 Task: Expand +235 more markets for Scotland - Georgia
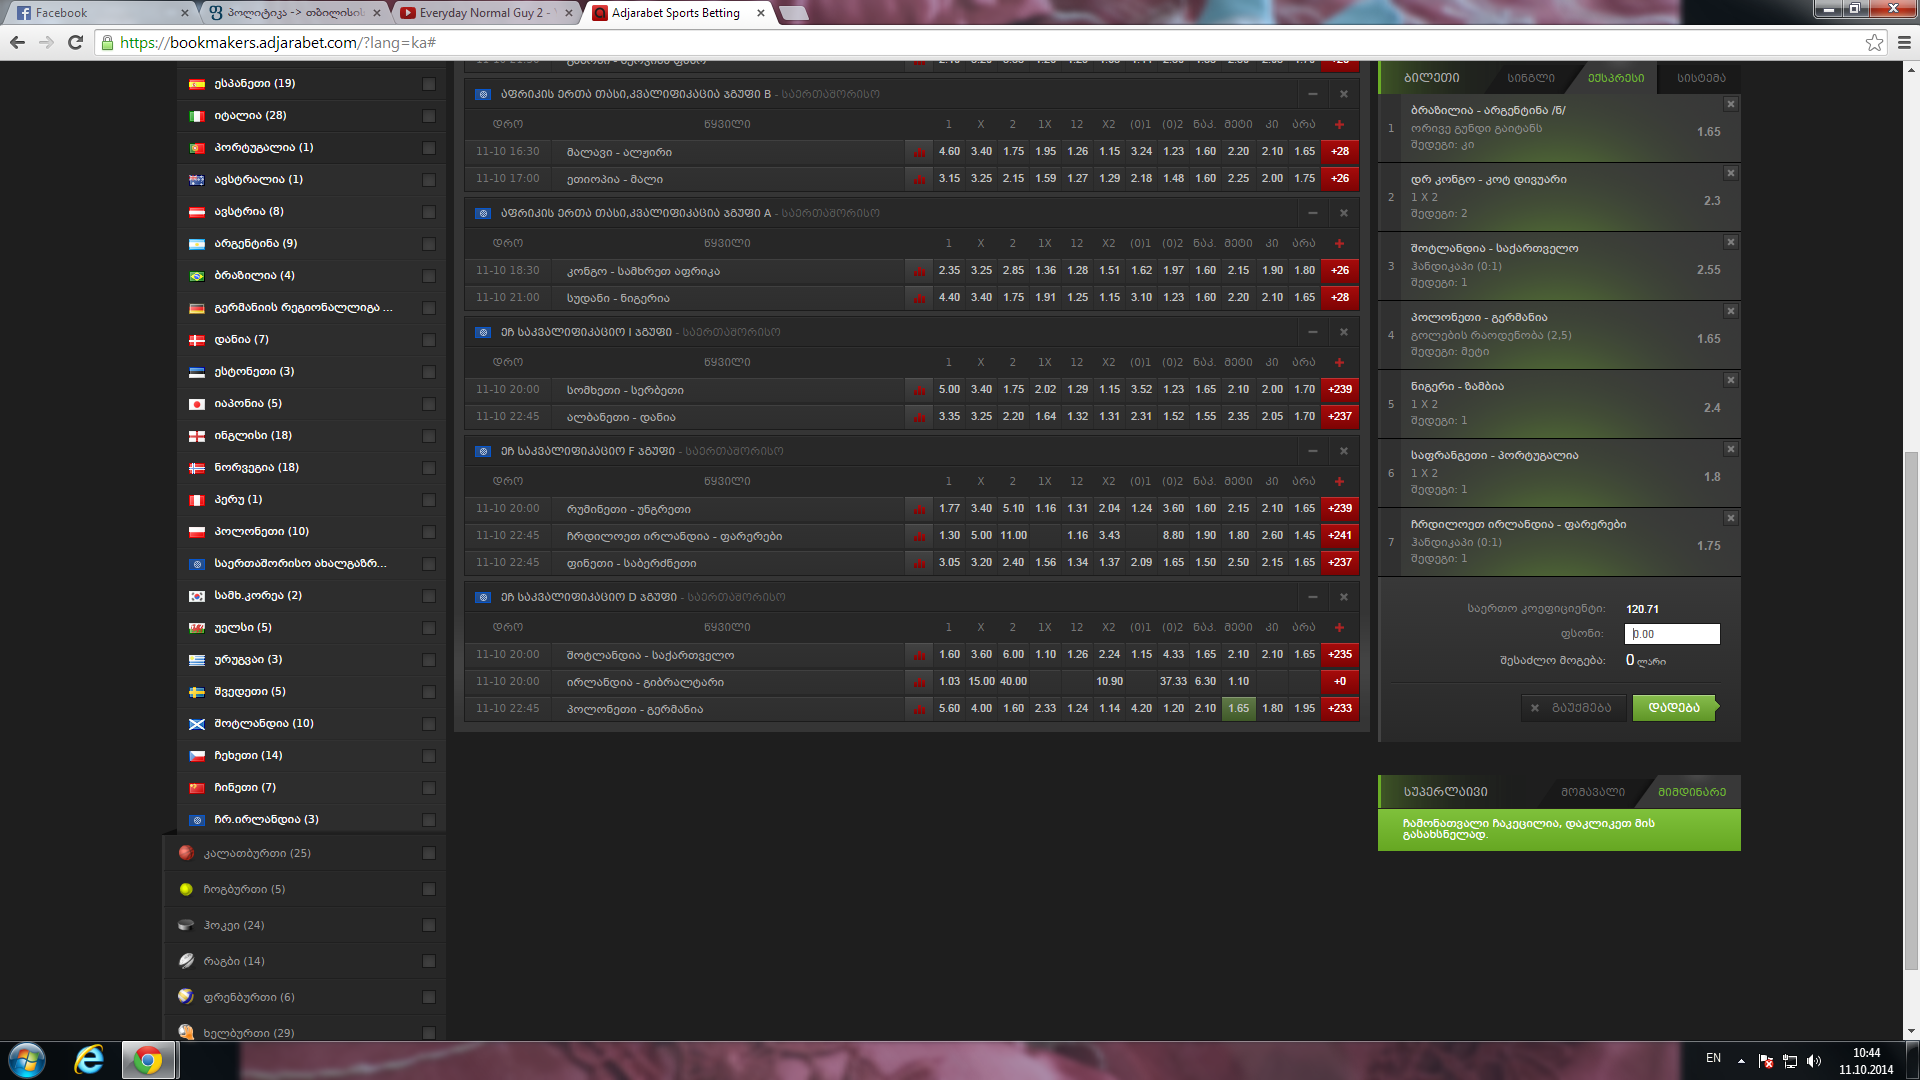(x=1339, y=655)
